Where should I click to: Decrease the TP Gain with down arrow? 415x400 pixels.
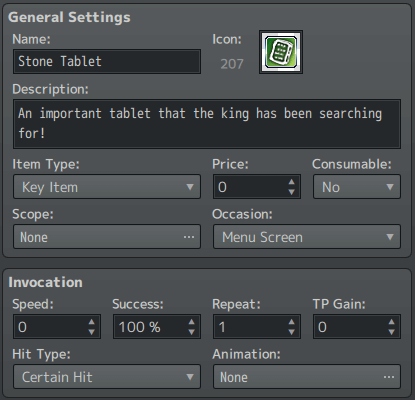click(x=392, y=332)
